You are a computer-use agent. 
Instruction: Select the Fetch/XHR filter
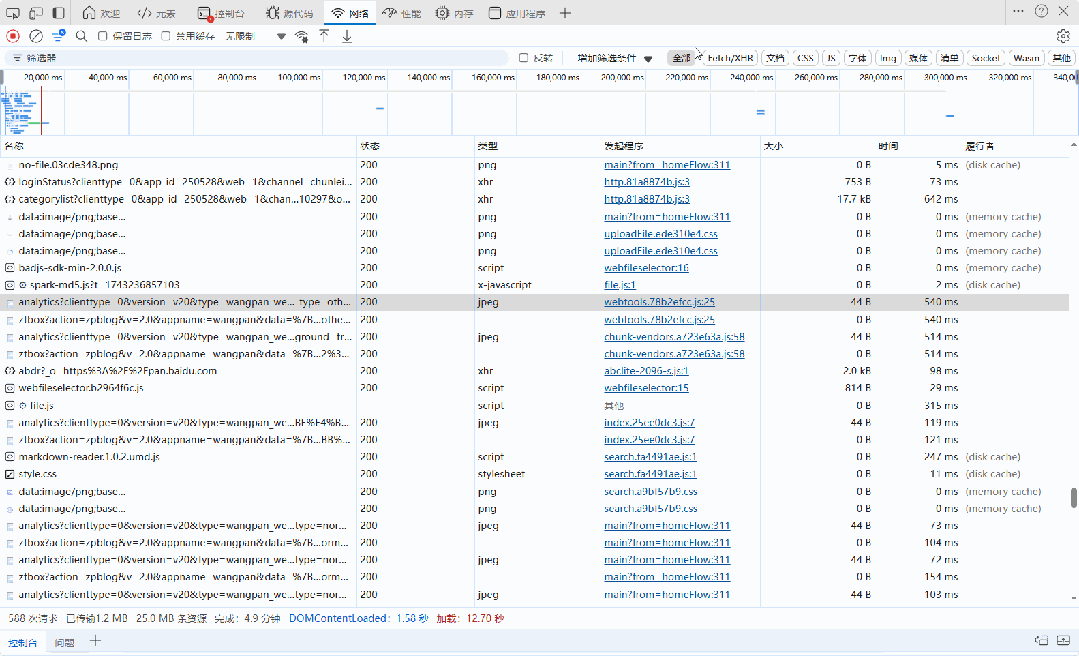coord(729,58)
